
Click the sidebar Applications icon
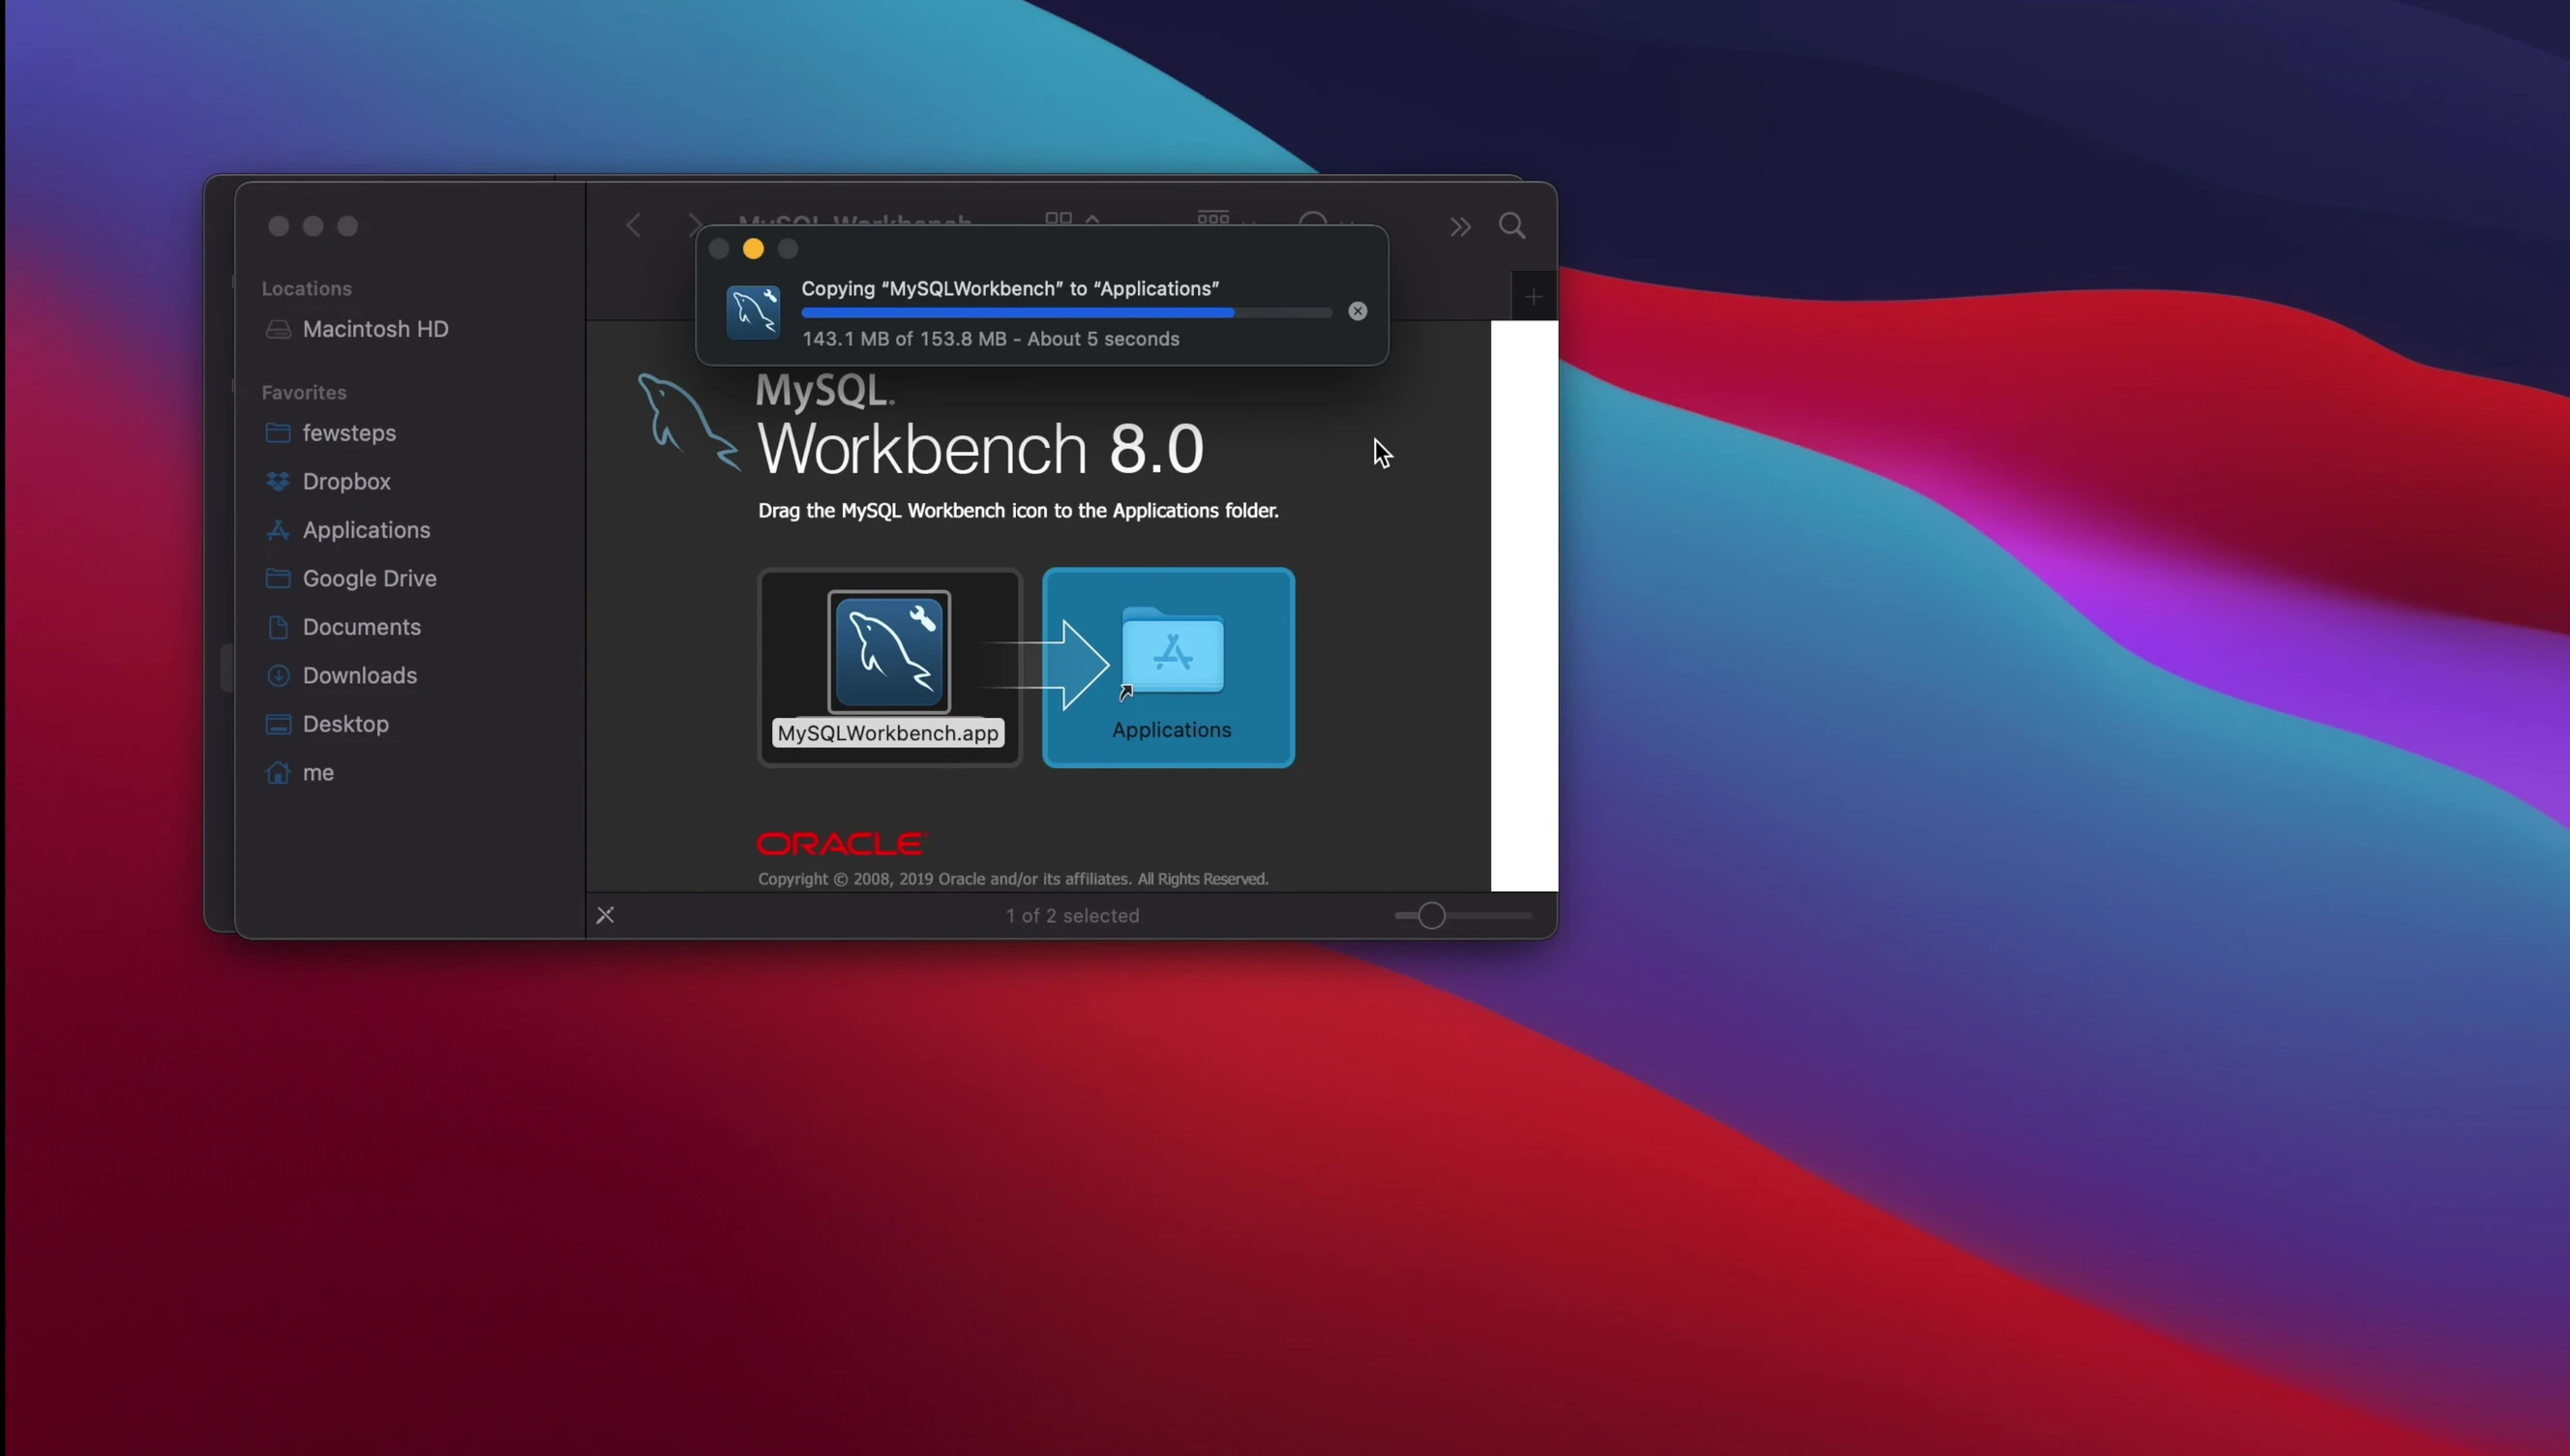[x=278, y=530]
